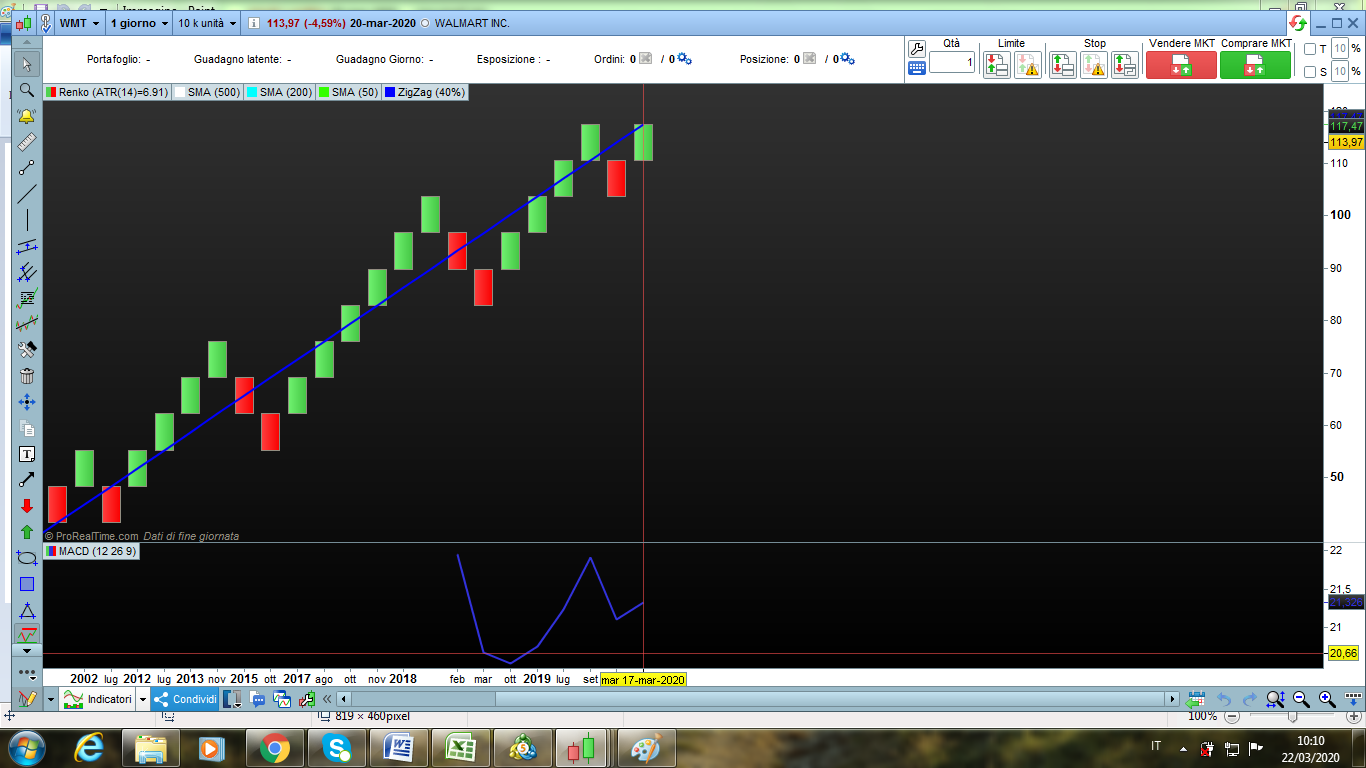Open Excel from the taskbar
The image size is (1366, 768).
click(x=461, y=748)
